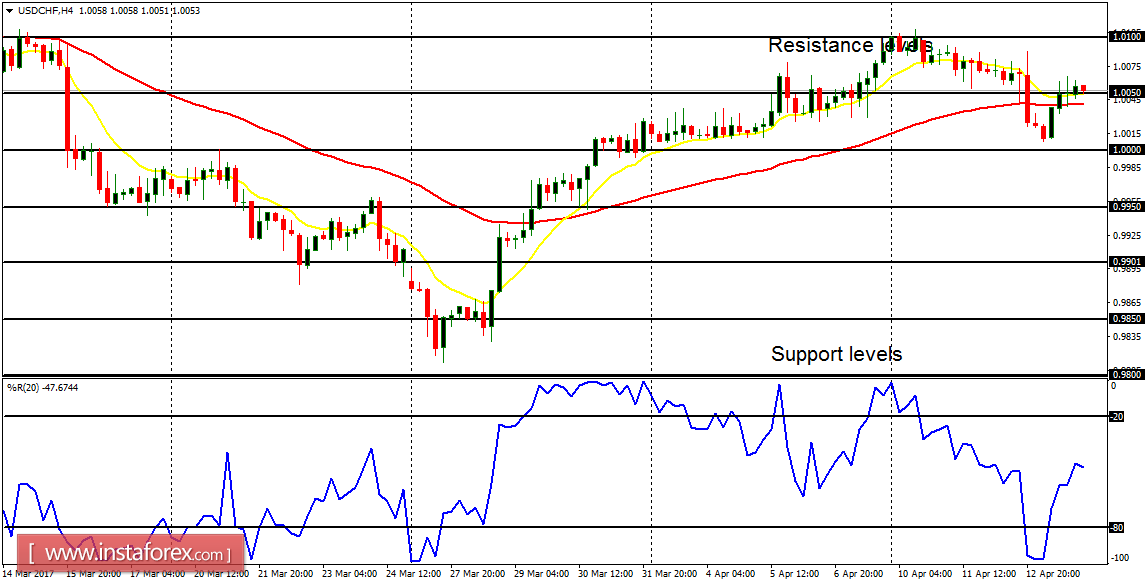Image resolution: width=1147 pixels, height=585 pixels.
Task: Click the %R(20) -47.6744 indicator label
Action: pos(42,388)
